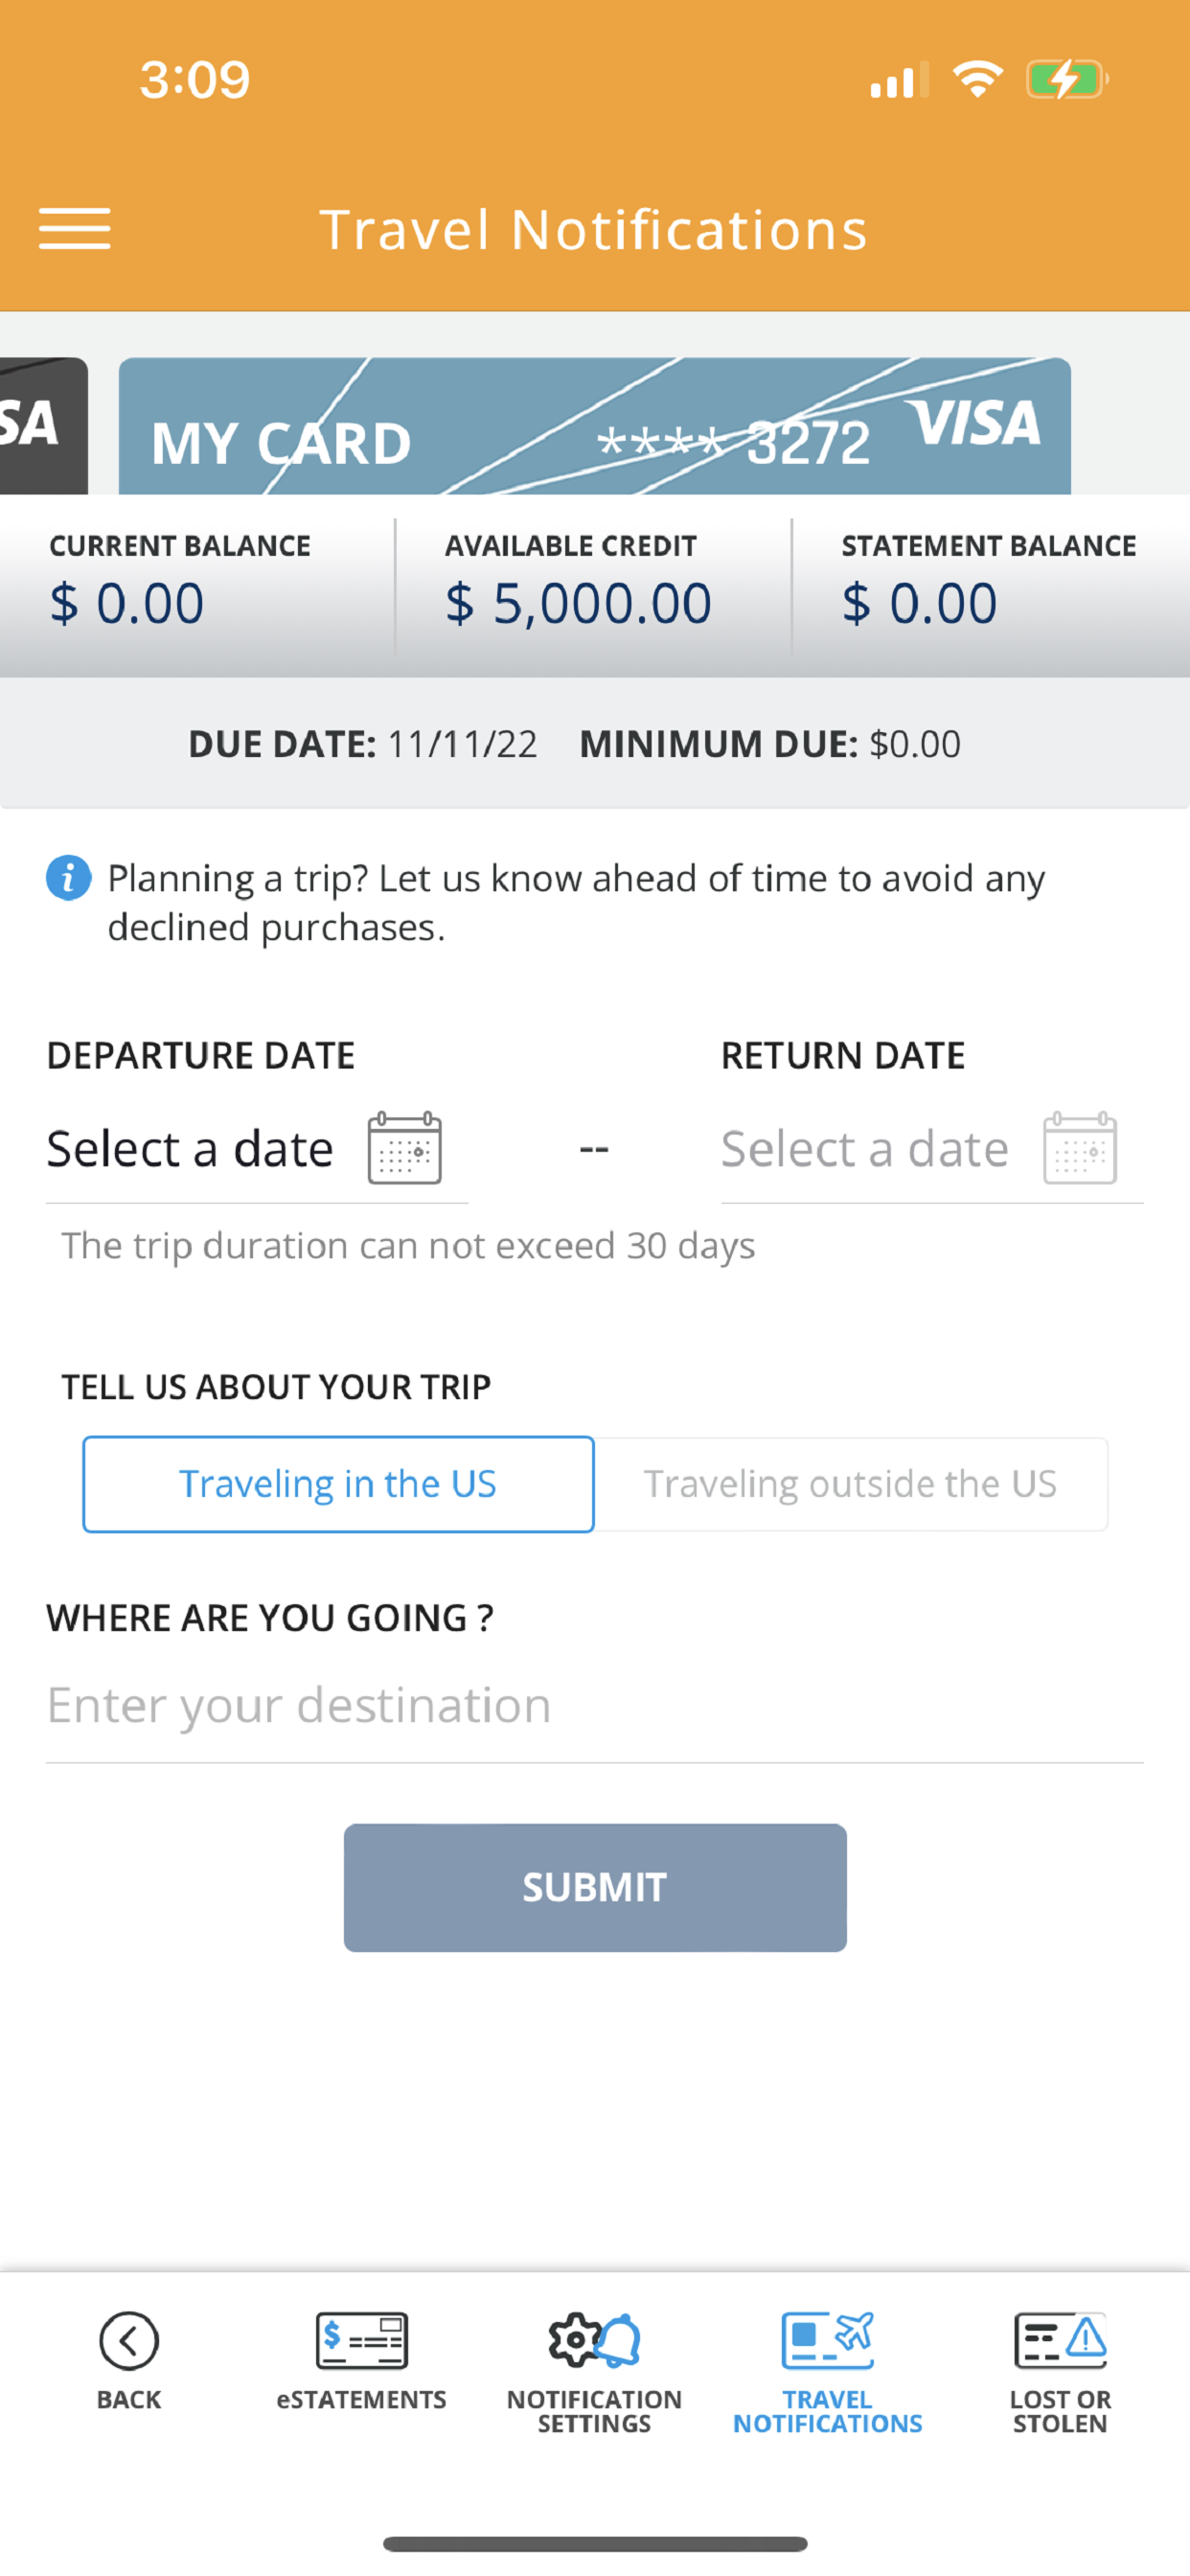This screenshot has height=2576, width=1190.
Task: Open return date calendar icon
Action: (1080, 1148)
